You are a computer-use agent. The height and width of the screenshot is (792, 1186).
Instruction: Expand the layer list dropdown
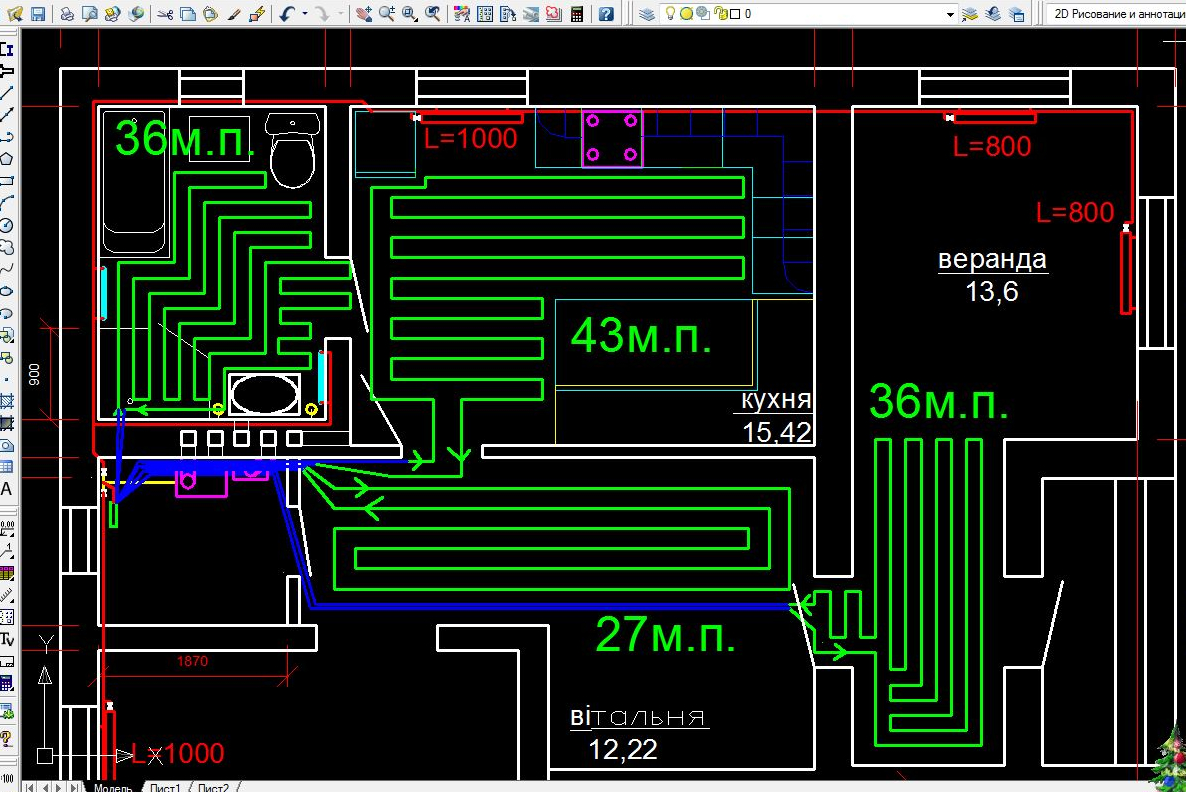pyautogui.click(x=950, y=14)
